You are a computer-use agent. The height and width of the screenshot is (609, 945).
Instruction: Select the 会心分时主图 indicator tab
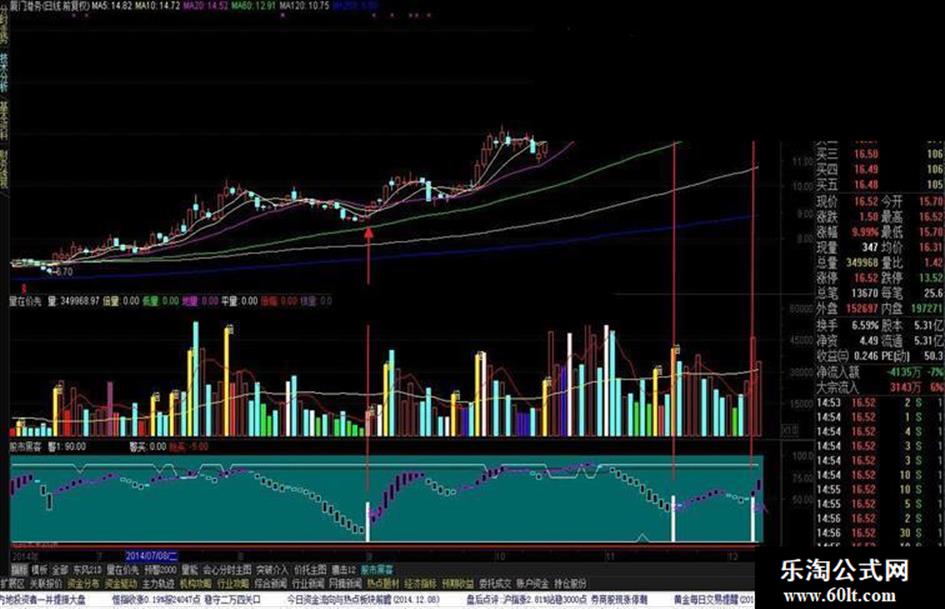click(227, 570)
